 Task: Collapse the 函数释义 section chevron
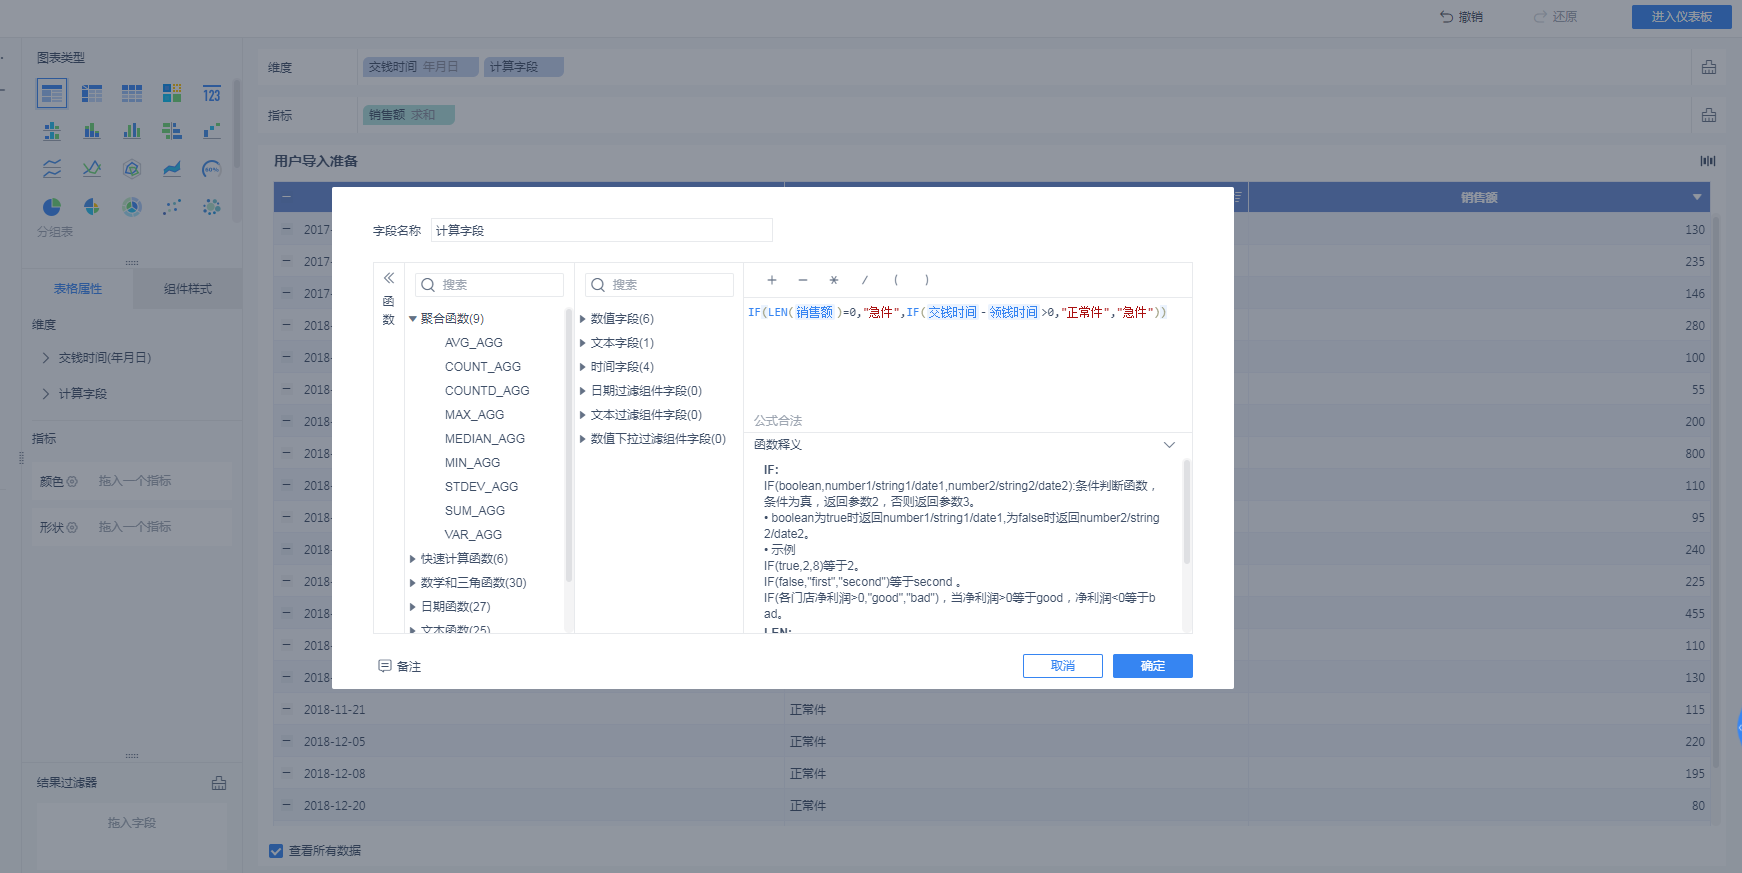coord(1169,445)
